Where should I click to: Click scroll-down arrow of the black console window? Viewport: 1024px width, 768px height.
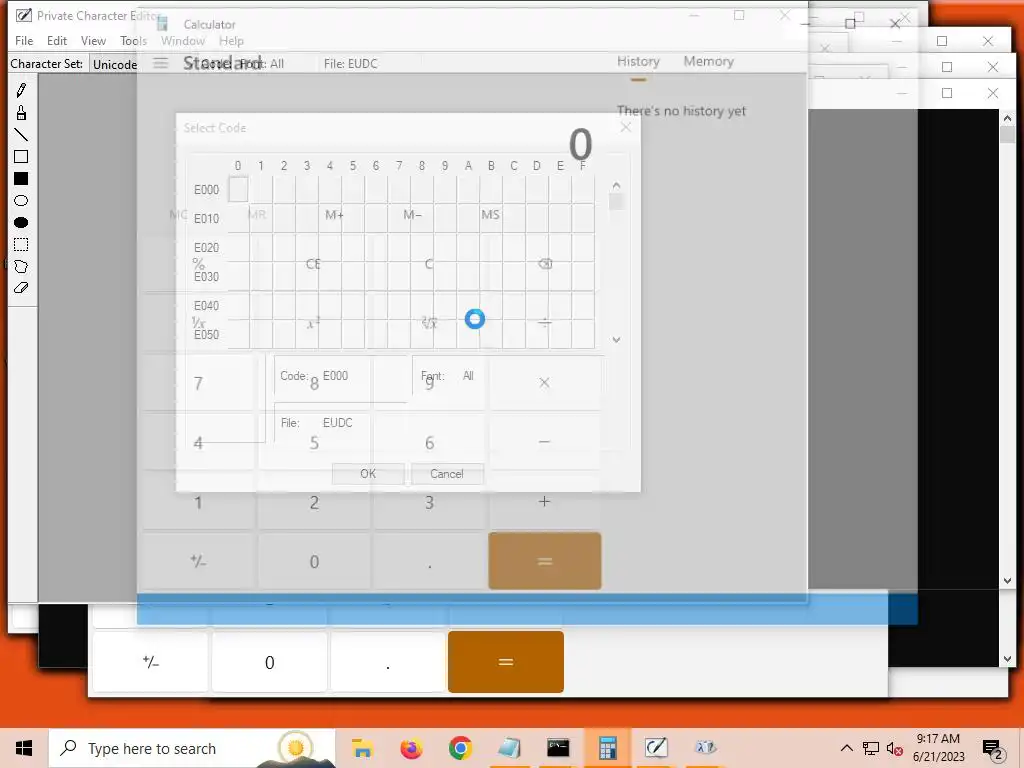[x=1007, y=581]
